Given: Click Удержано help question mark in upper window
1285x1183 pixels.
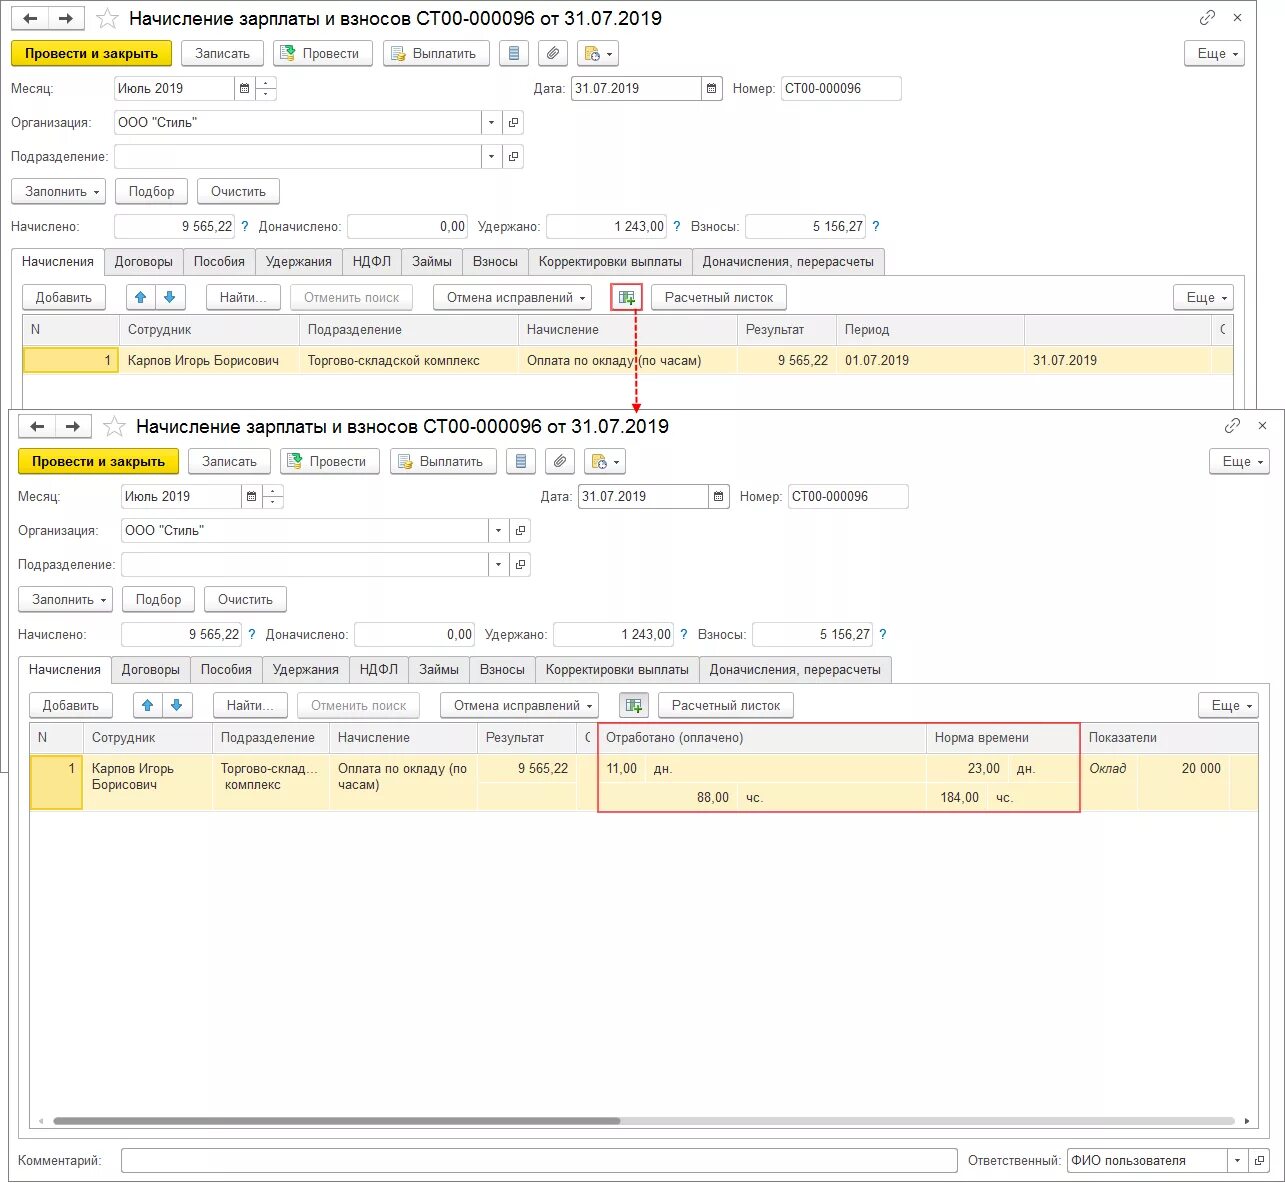Looking at the screenshot, I should [677, 226].
